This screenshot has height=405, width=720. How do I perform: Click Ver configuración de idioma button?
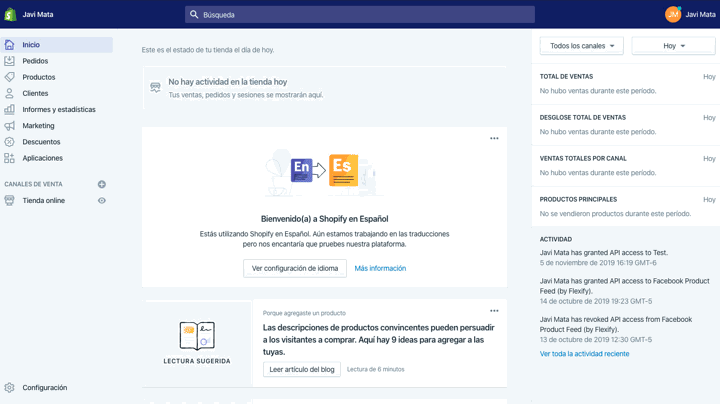[x=295, y=268]
